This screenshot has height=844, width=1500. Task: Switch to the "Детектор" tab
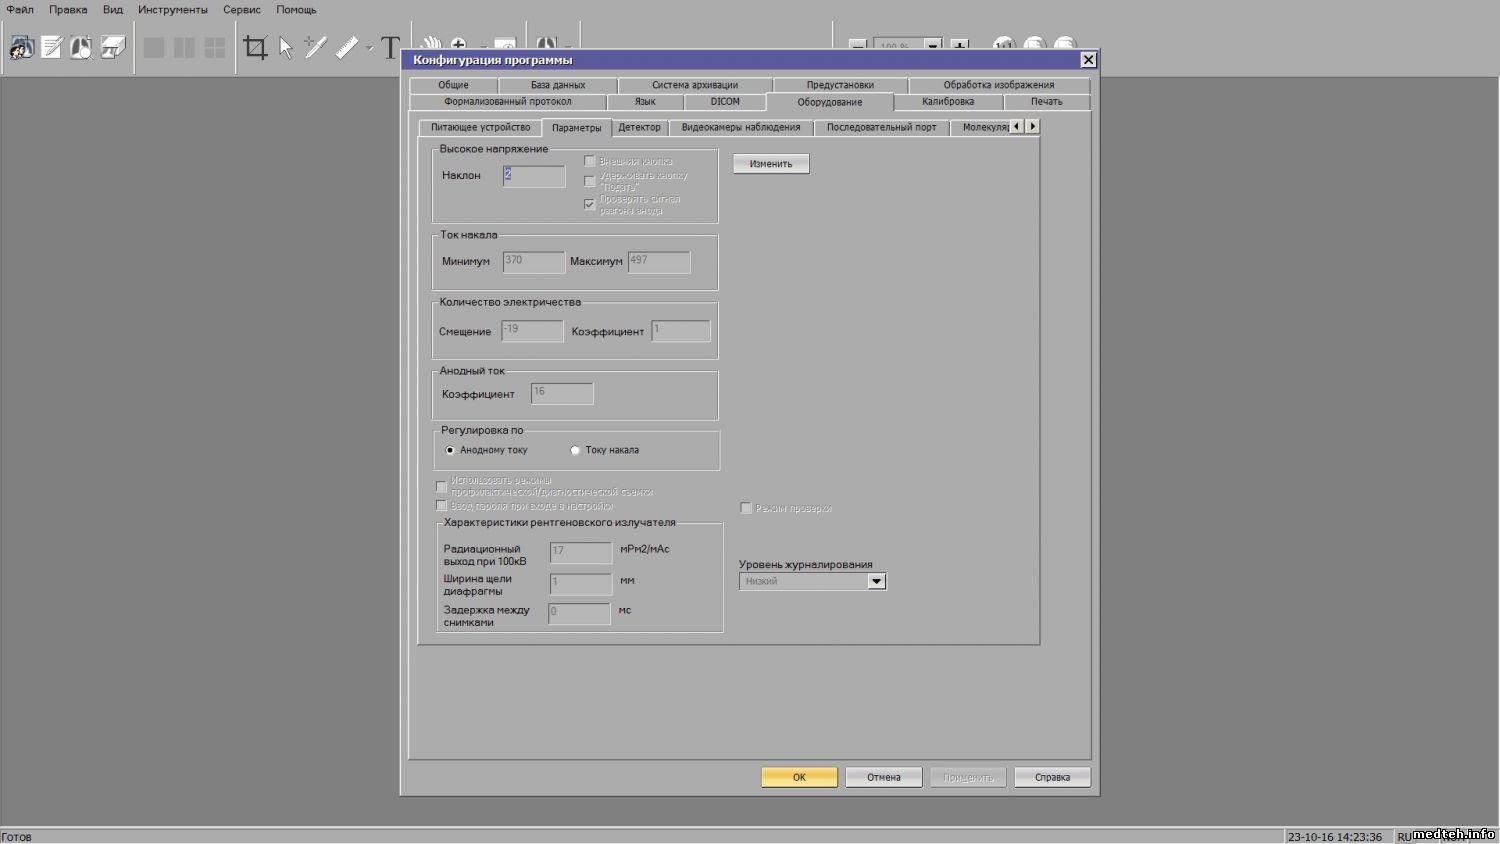point(639,127)
